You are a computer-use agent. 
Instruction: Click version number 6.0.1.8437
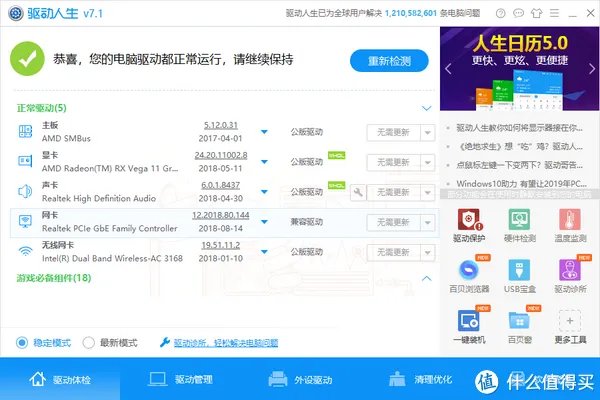coord(221,185)
